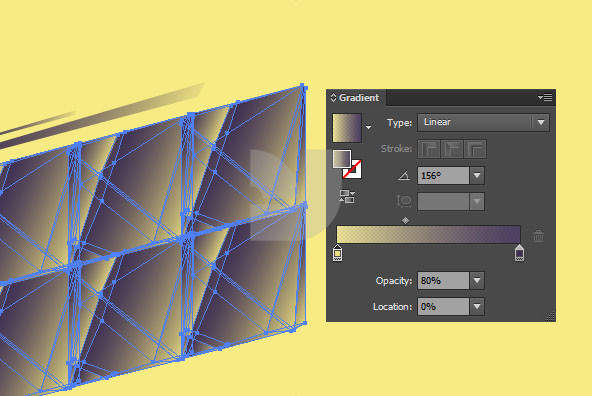592x396 pixels.
Task: Click the aspect ratio icon
Action: coord(404,201)
